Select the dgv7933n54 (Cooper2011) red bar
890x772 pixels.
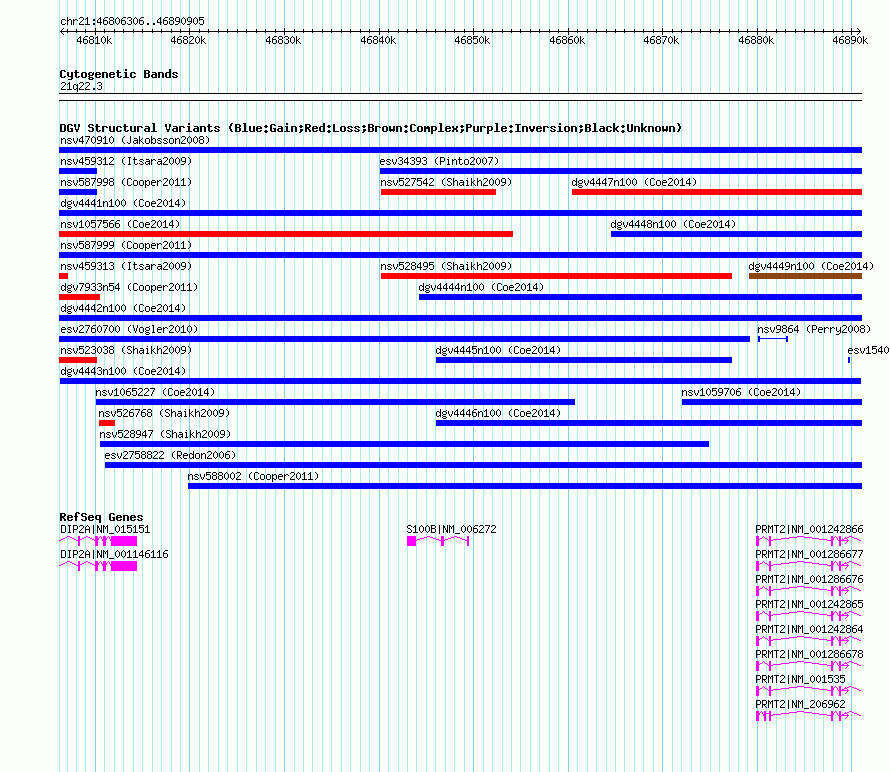pos(79,297)
